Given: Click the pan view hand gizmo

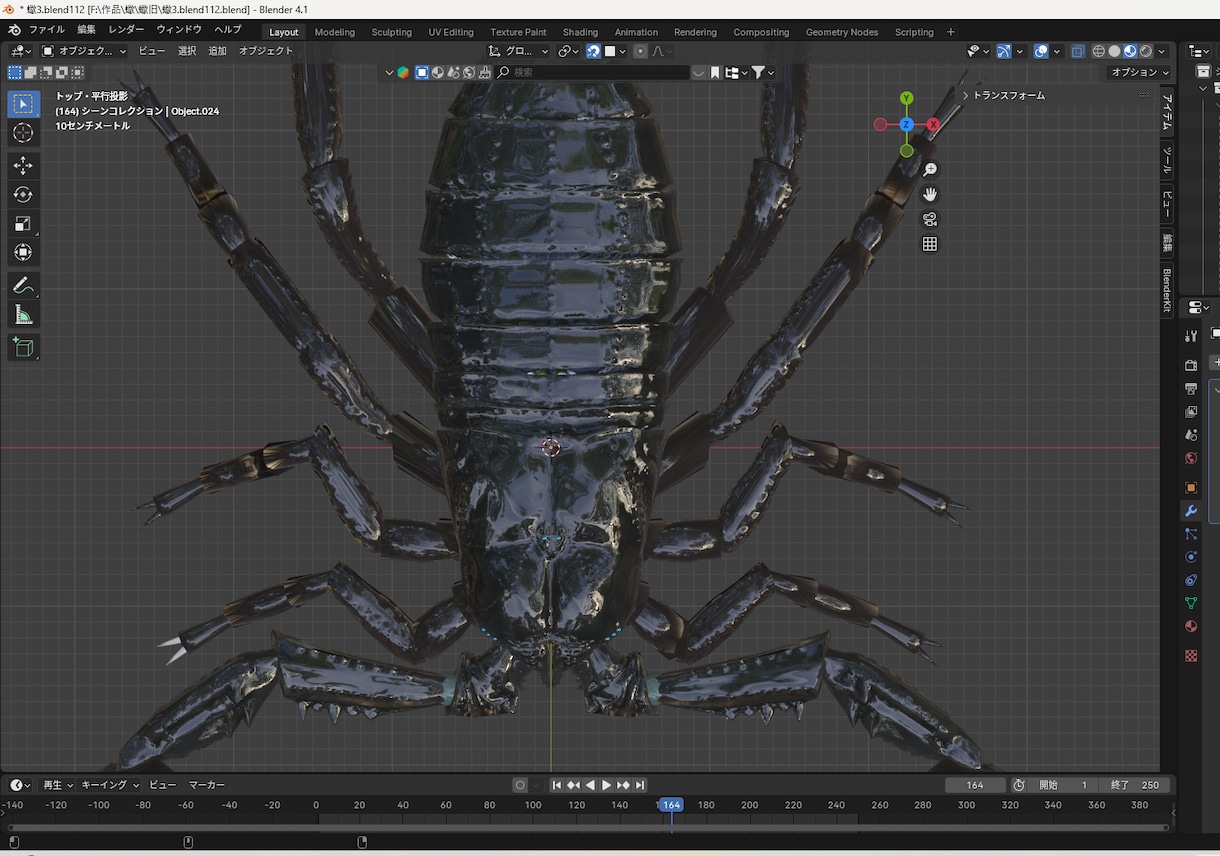Looking at the screenshot, I should point(930,194).
